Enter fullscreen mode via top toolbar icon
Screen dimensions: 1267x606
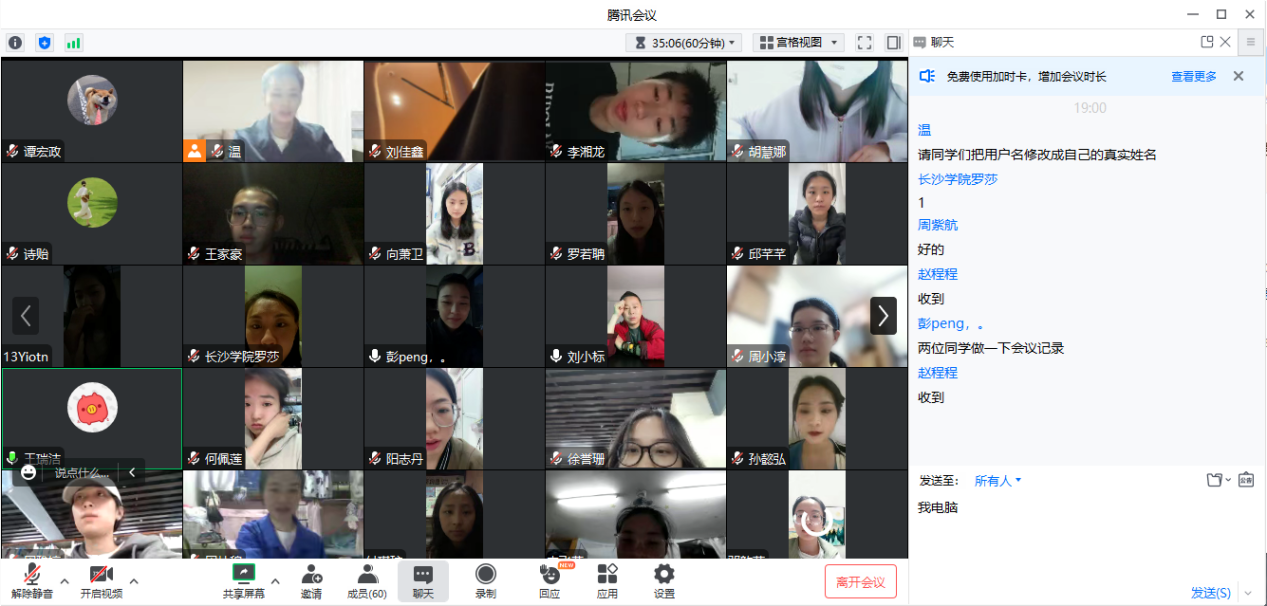[x=865, y=42]
